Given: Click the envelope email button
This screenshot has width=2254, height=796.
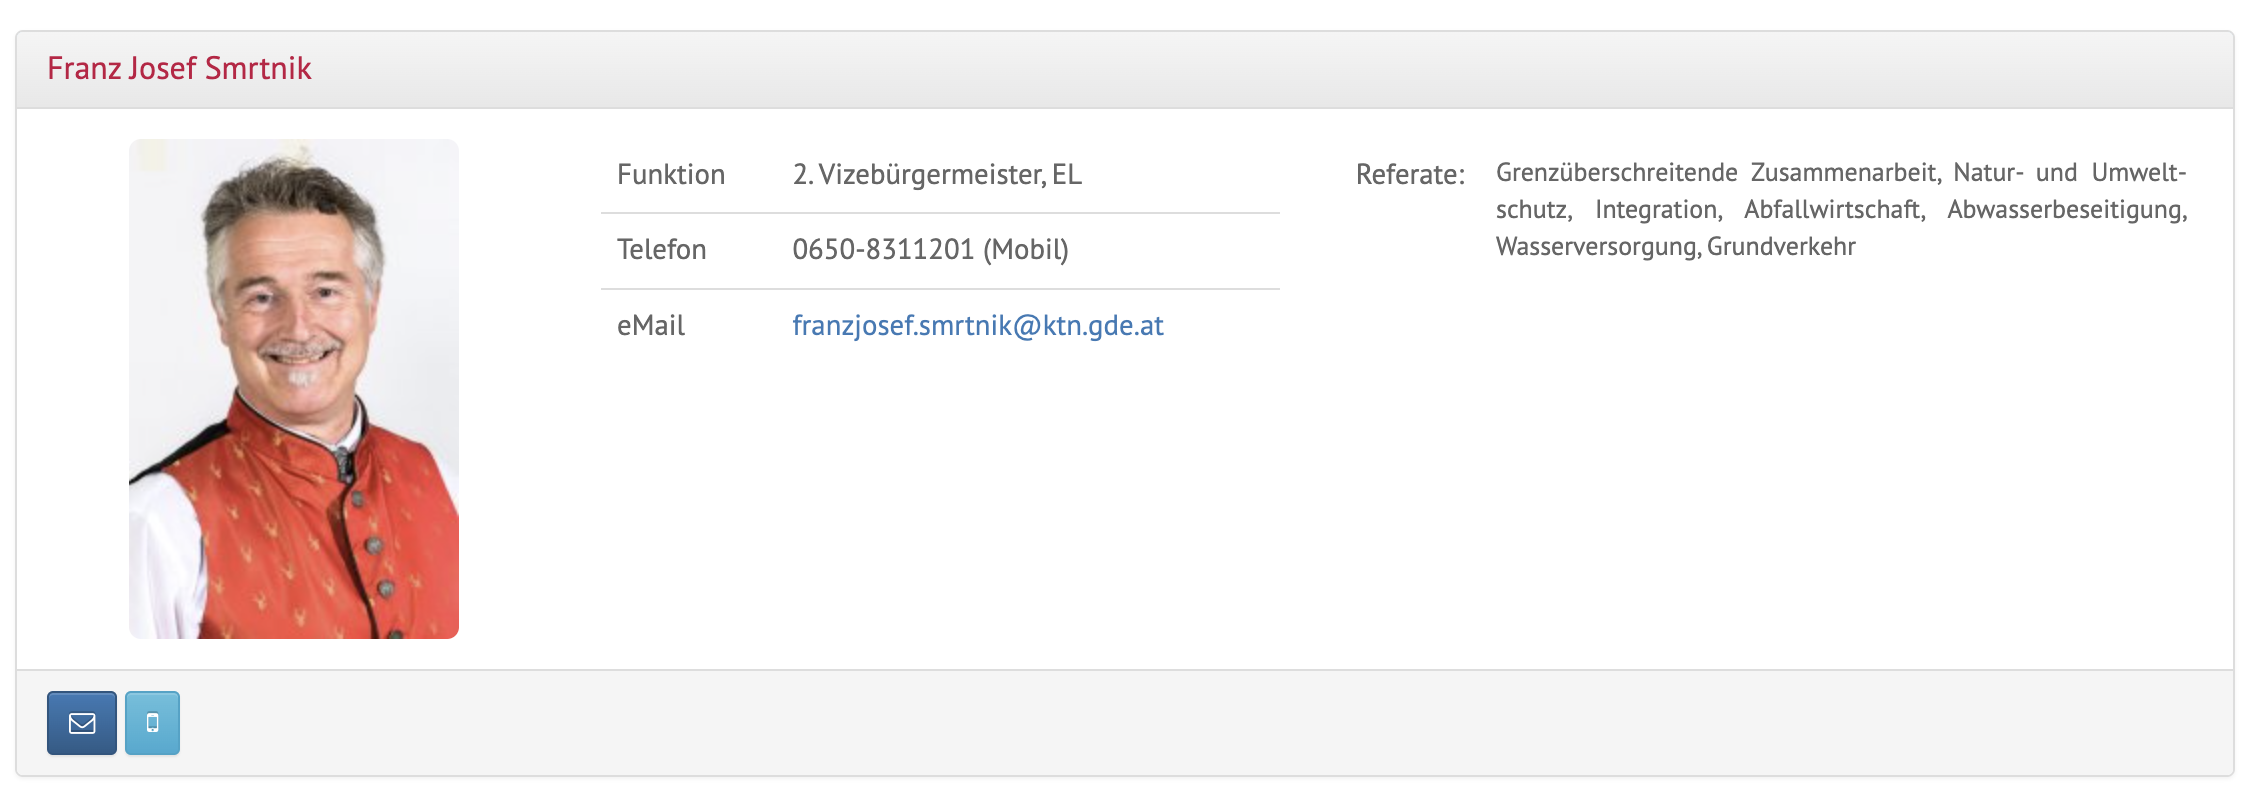Looking at the screenshot, I should pos(82,723).
